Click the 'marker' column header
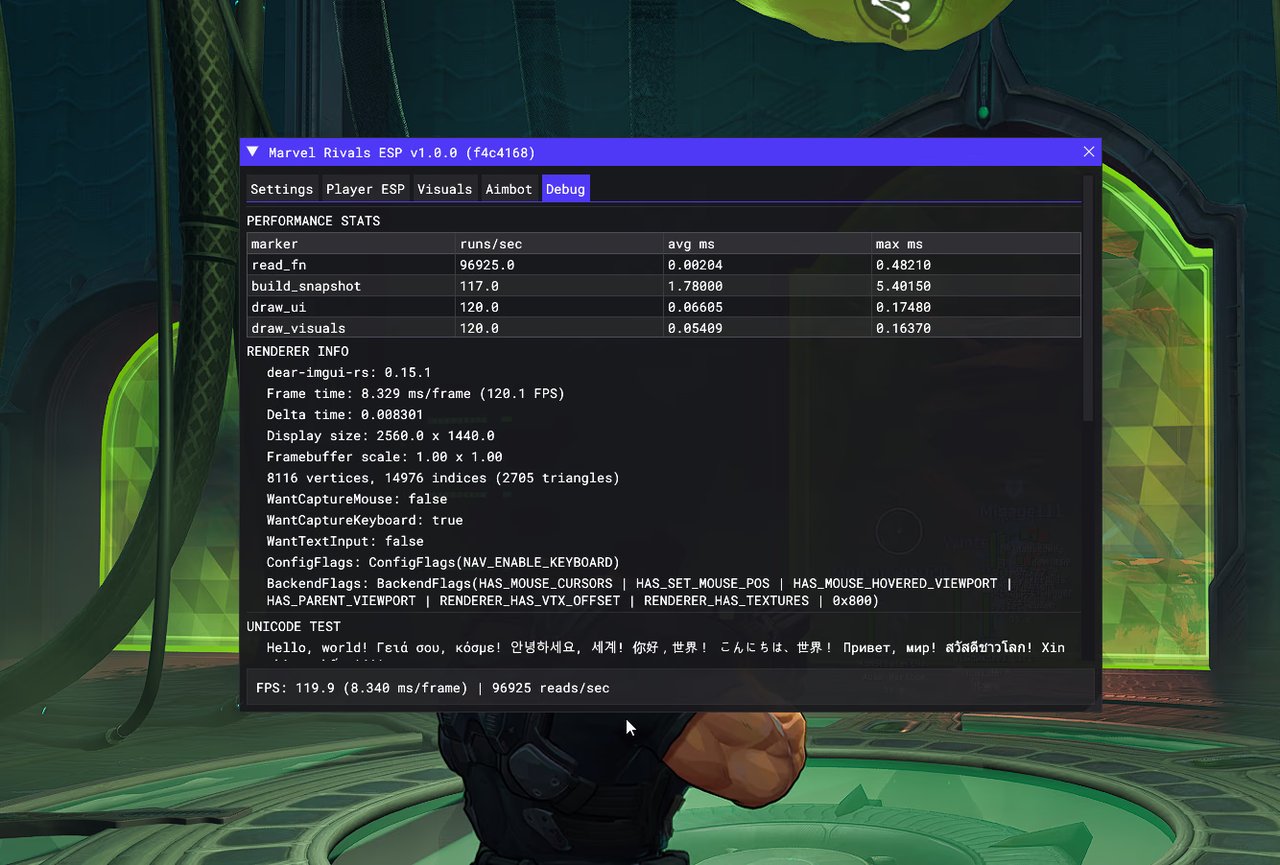The width and height of the screenshot is (1280, 865). pos(351,244)
